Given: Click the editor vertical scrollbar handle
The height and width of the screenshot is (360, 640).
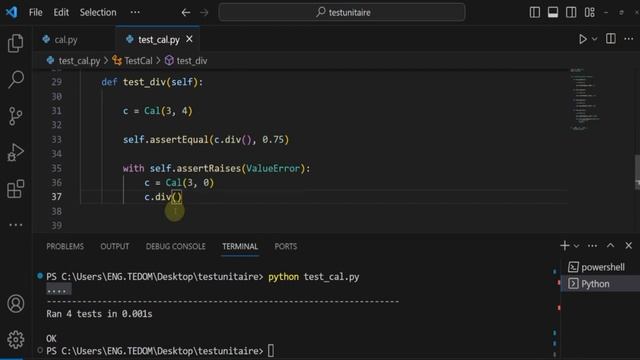Looking at the screenshot, I should [x=637, y=172].
